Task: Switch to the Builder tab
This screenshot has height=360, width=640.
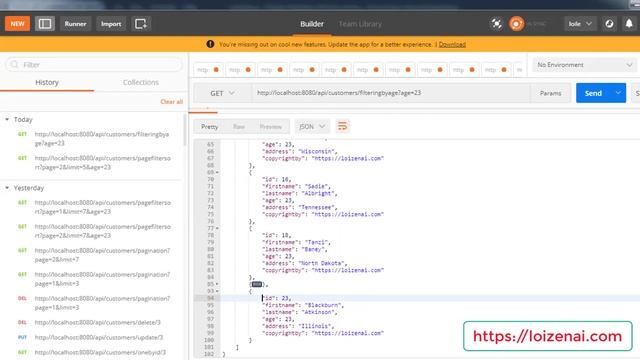Action: (x=312, y=24)
